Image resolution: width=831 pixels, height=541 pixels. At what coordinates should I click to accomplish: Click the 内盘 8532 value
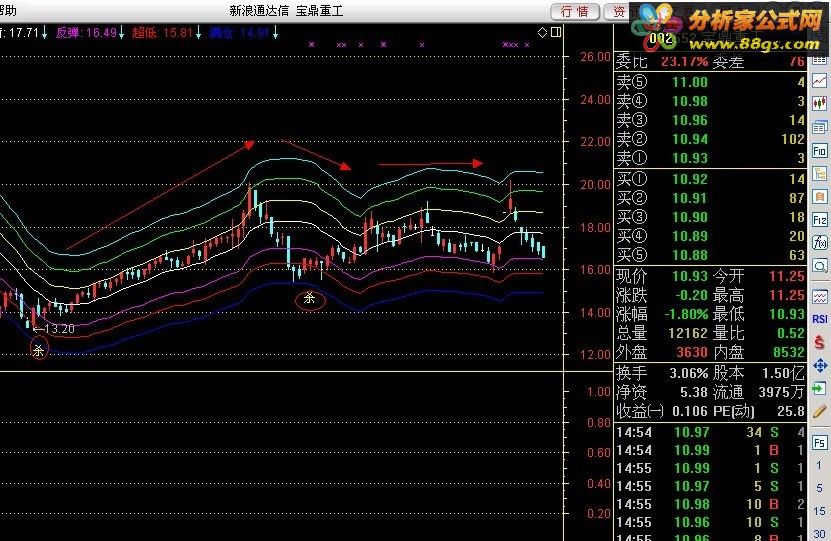point(789,352)
